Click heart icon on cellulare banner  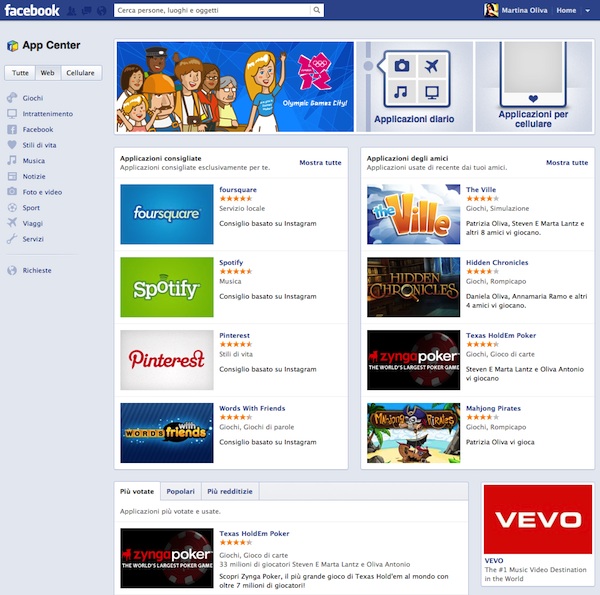tap(533, 99)
